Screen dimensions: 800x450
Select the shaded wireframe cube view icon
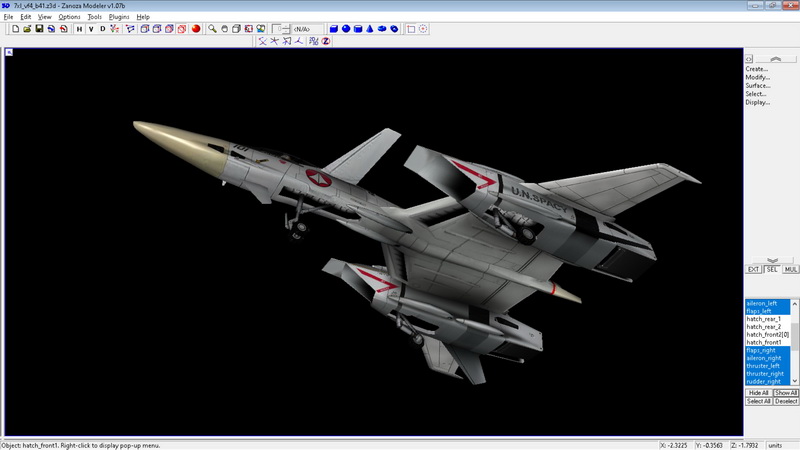(x=169, y=29)
